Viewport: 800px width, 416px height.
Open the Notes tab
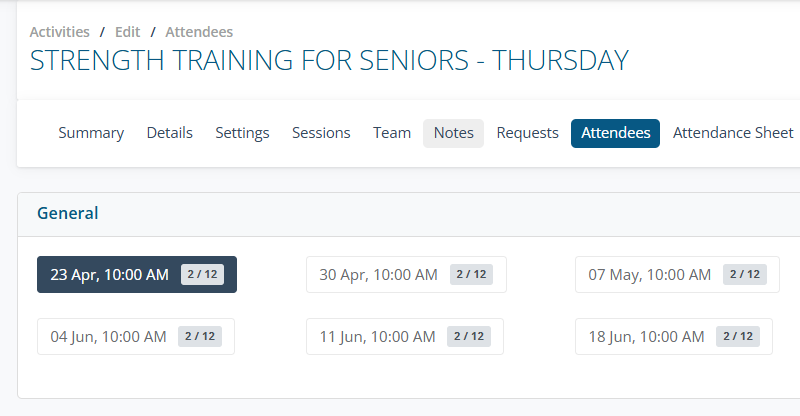coord(453,133)
